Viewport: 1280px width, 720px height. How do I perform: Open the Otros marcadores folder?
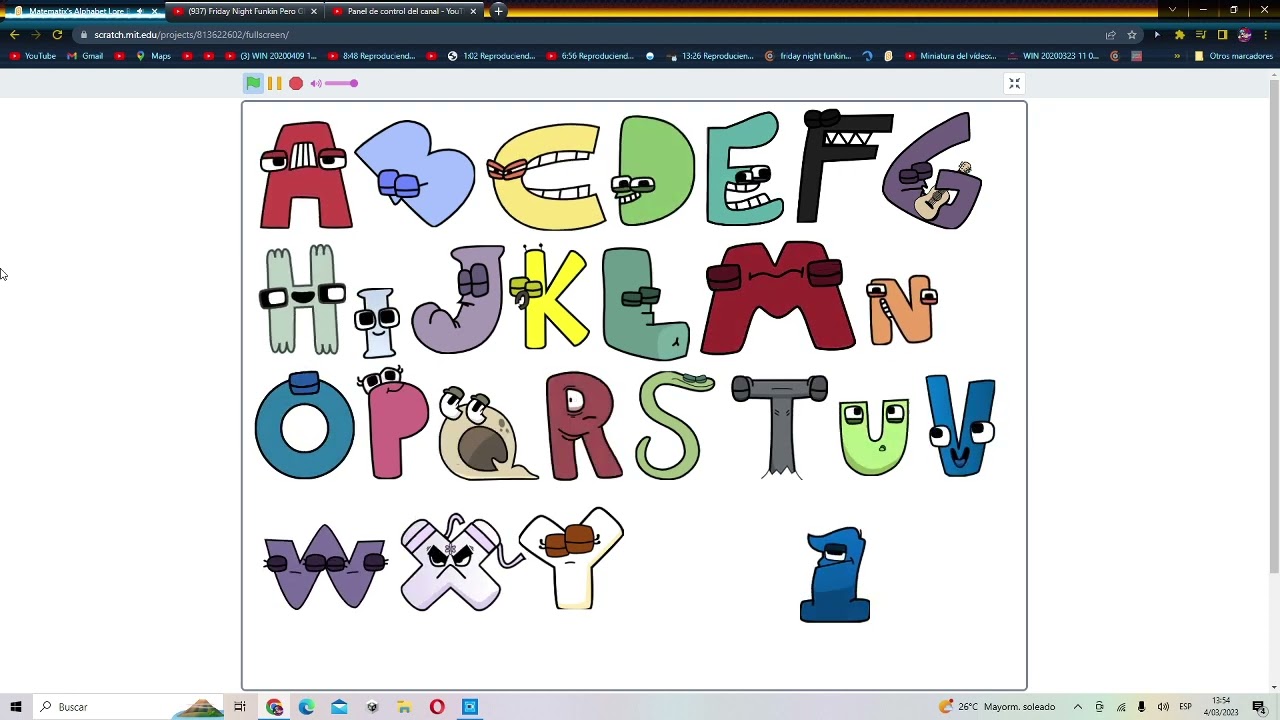click(x=1233, y=56)
